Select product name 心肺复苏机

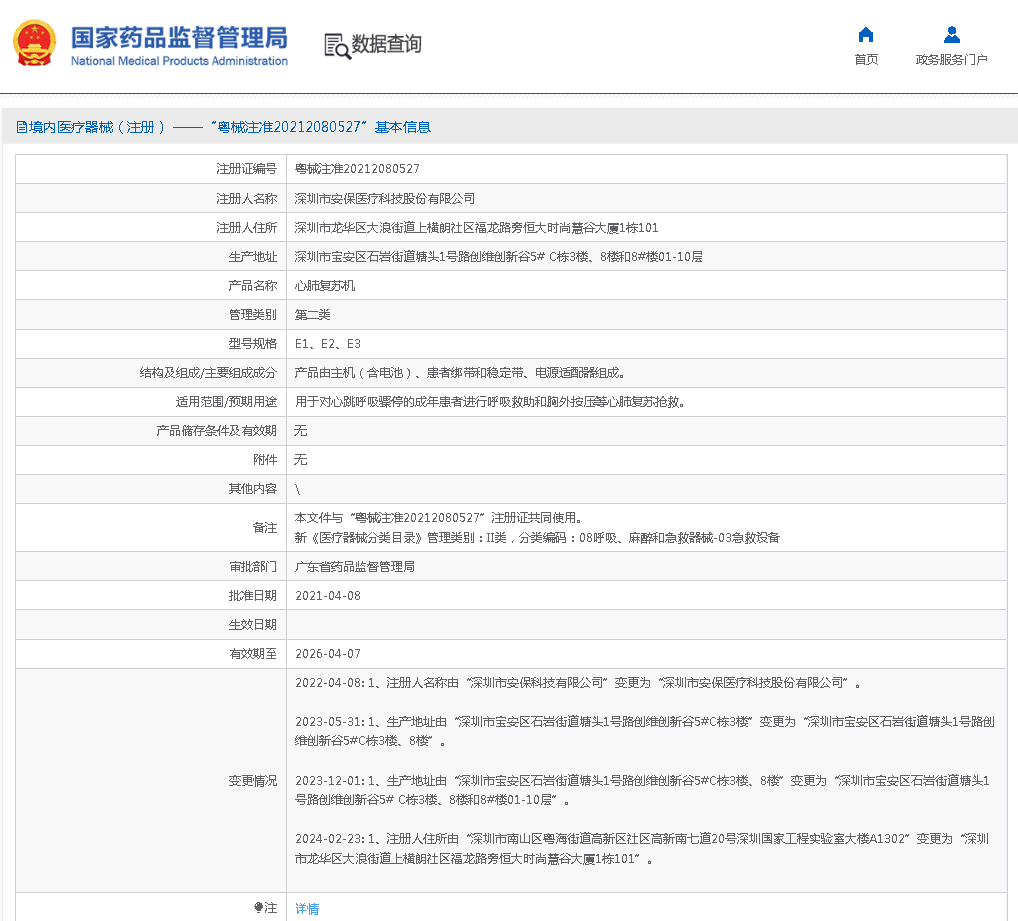click(325, 286)
